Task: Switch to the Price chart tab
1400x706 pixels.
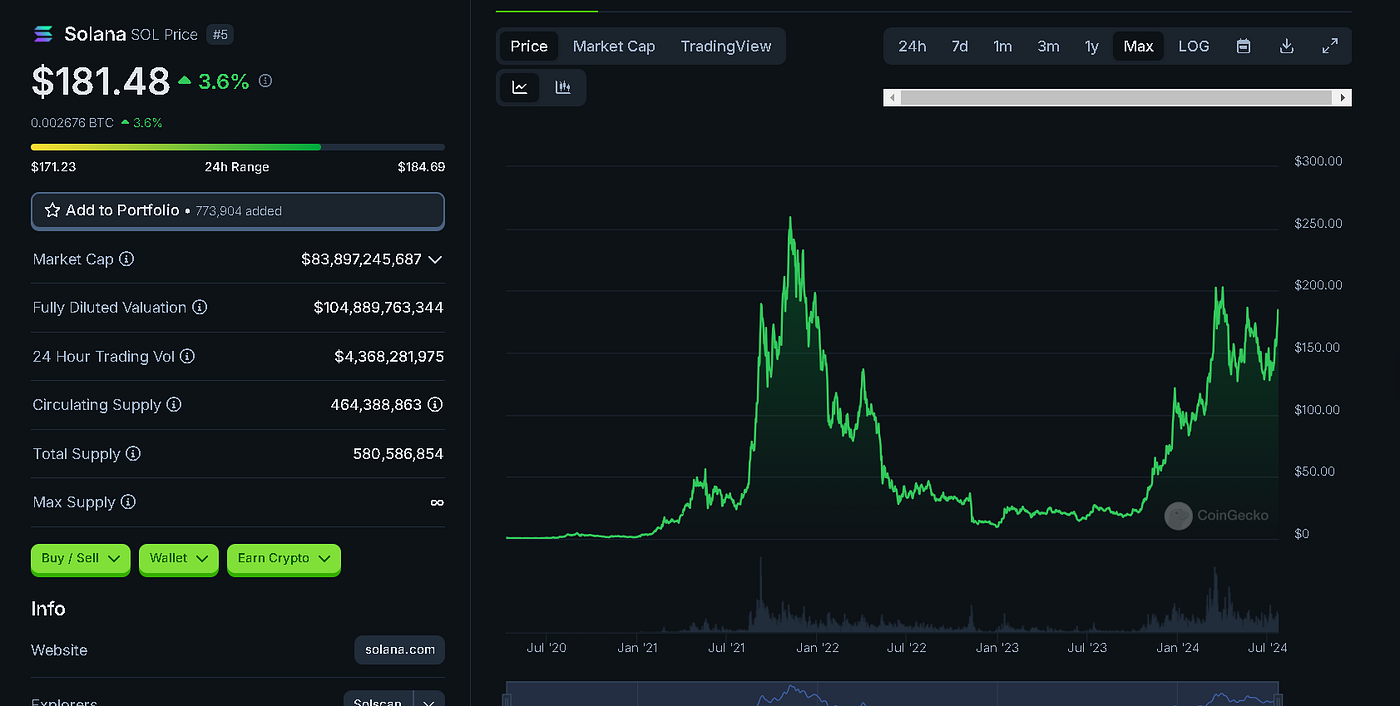Action: coord(529,46)
